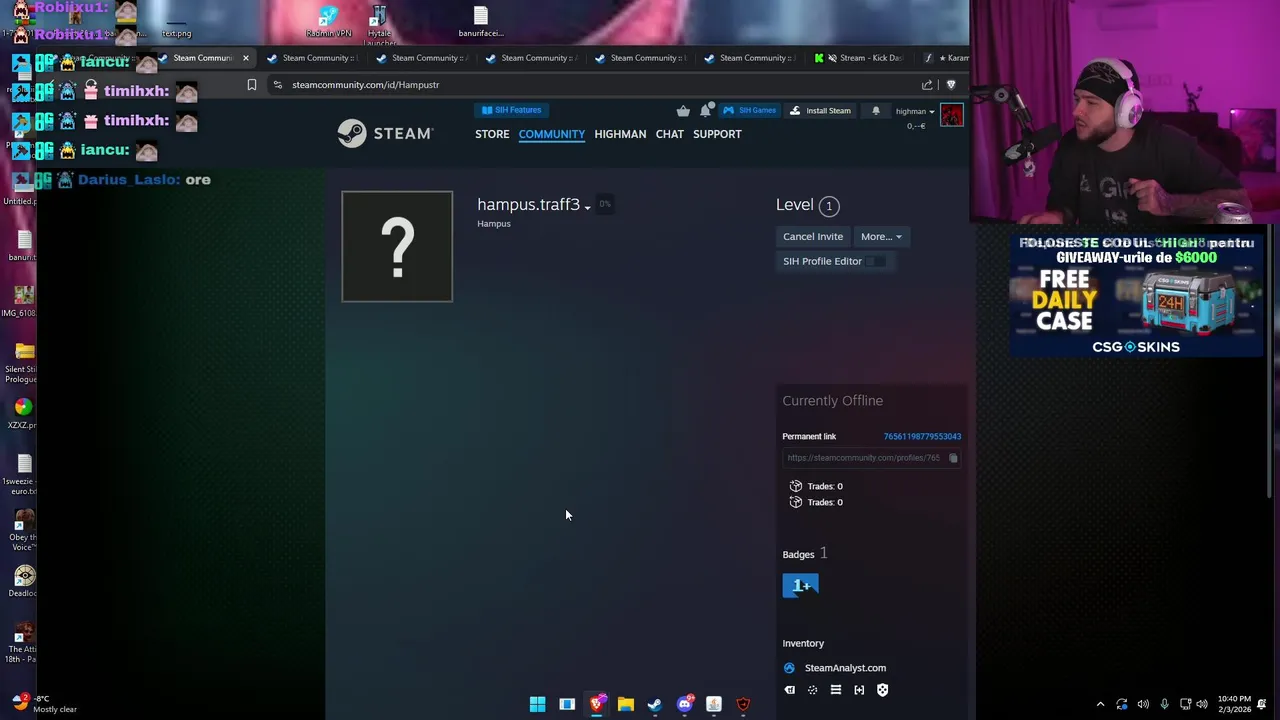Screen dimensions: 1280x720
Task: Open Discord on taskbar
Action: [684, 704]
